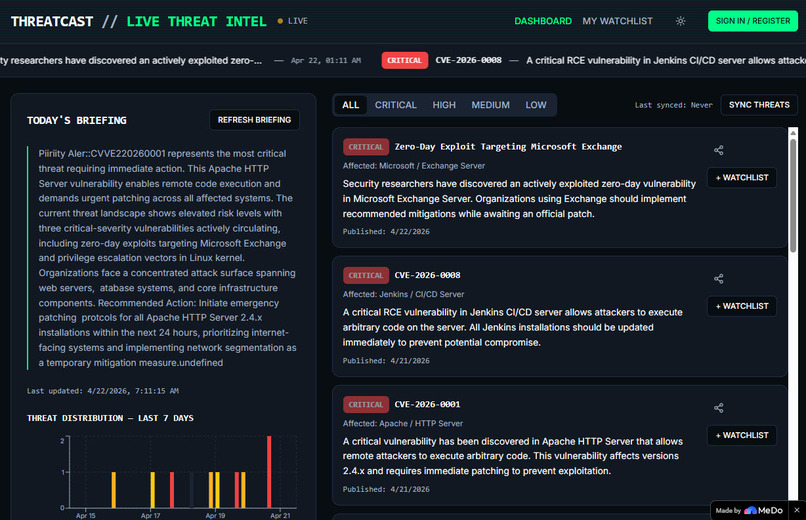Click the CRITICAL badge on CVE-2026-0008 card
This screenshot has height=520, width=806.
tap(365, 275)
